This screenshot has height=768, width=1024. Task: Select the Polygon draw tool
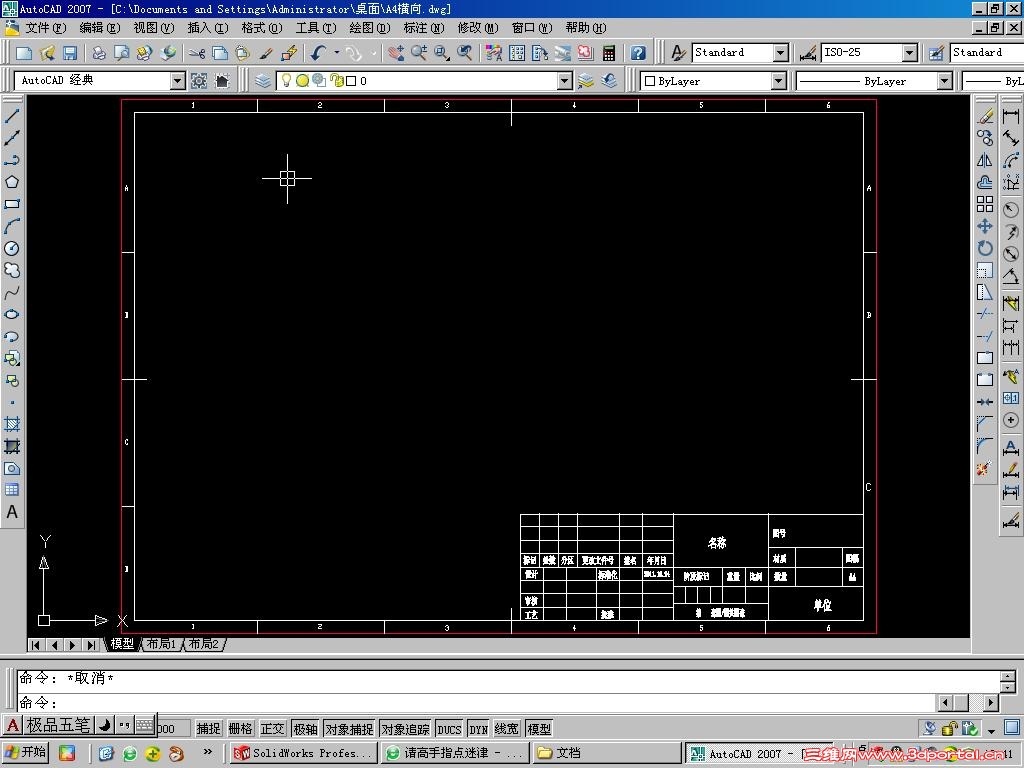pyautogui.click(x=12, y=182)
